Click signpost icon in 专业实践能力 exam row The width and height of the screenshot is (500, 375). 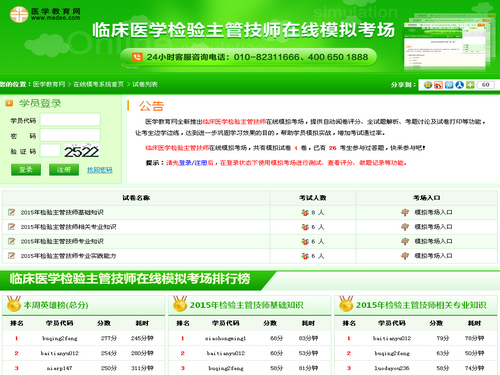click(x=405, y=256)
